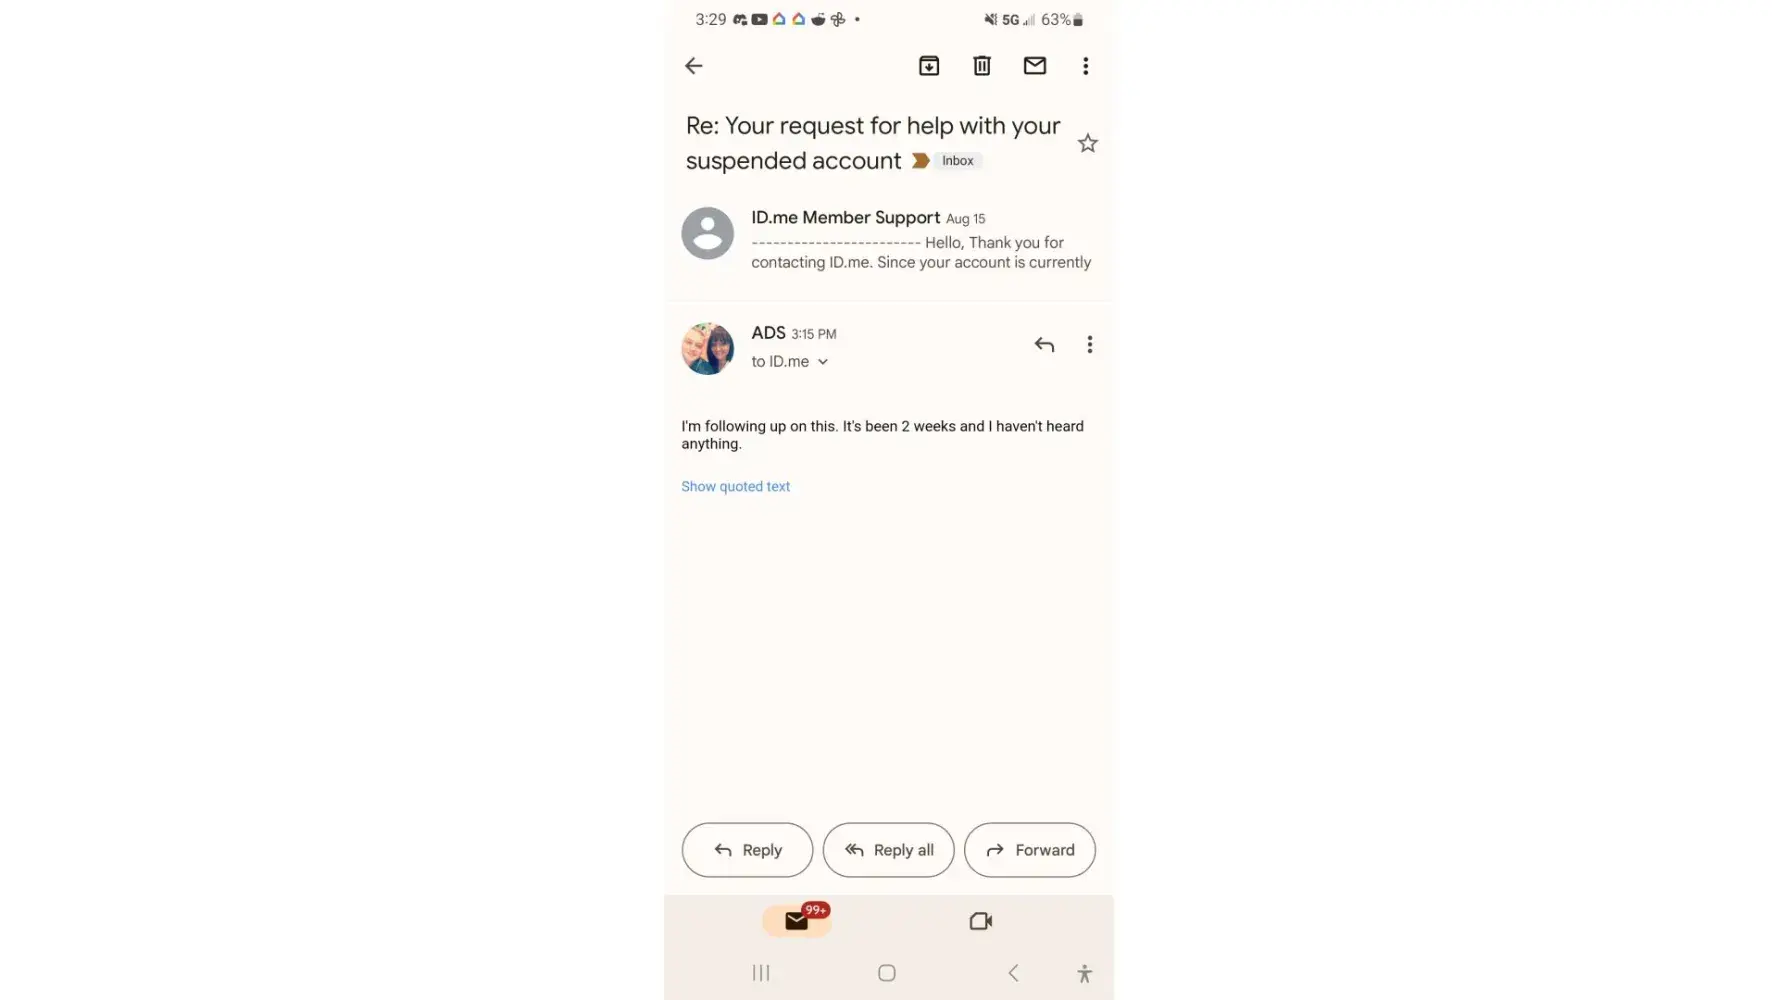
Task: Archive this email conversation
Action: coord(929,66)
